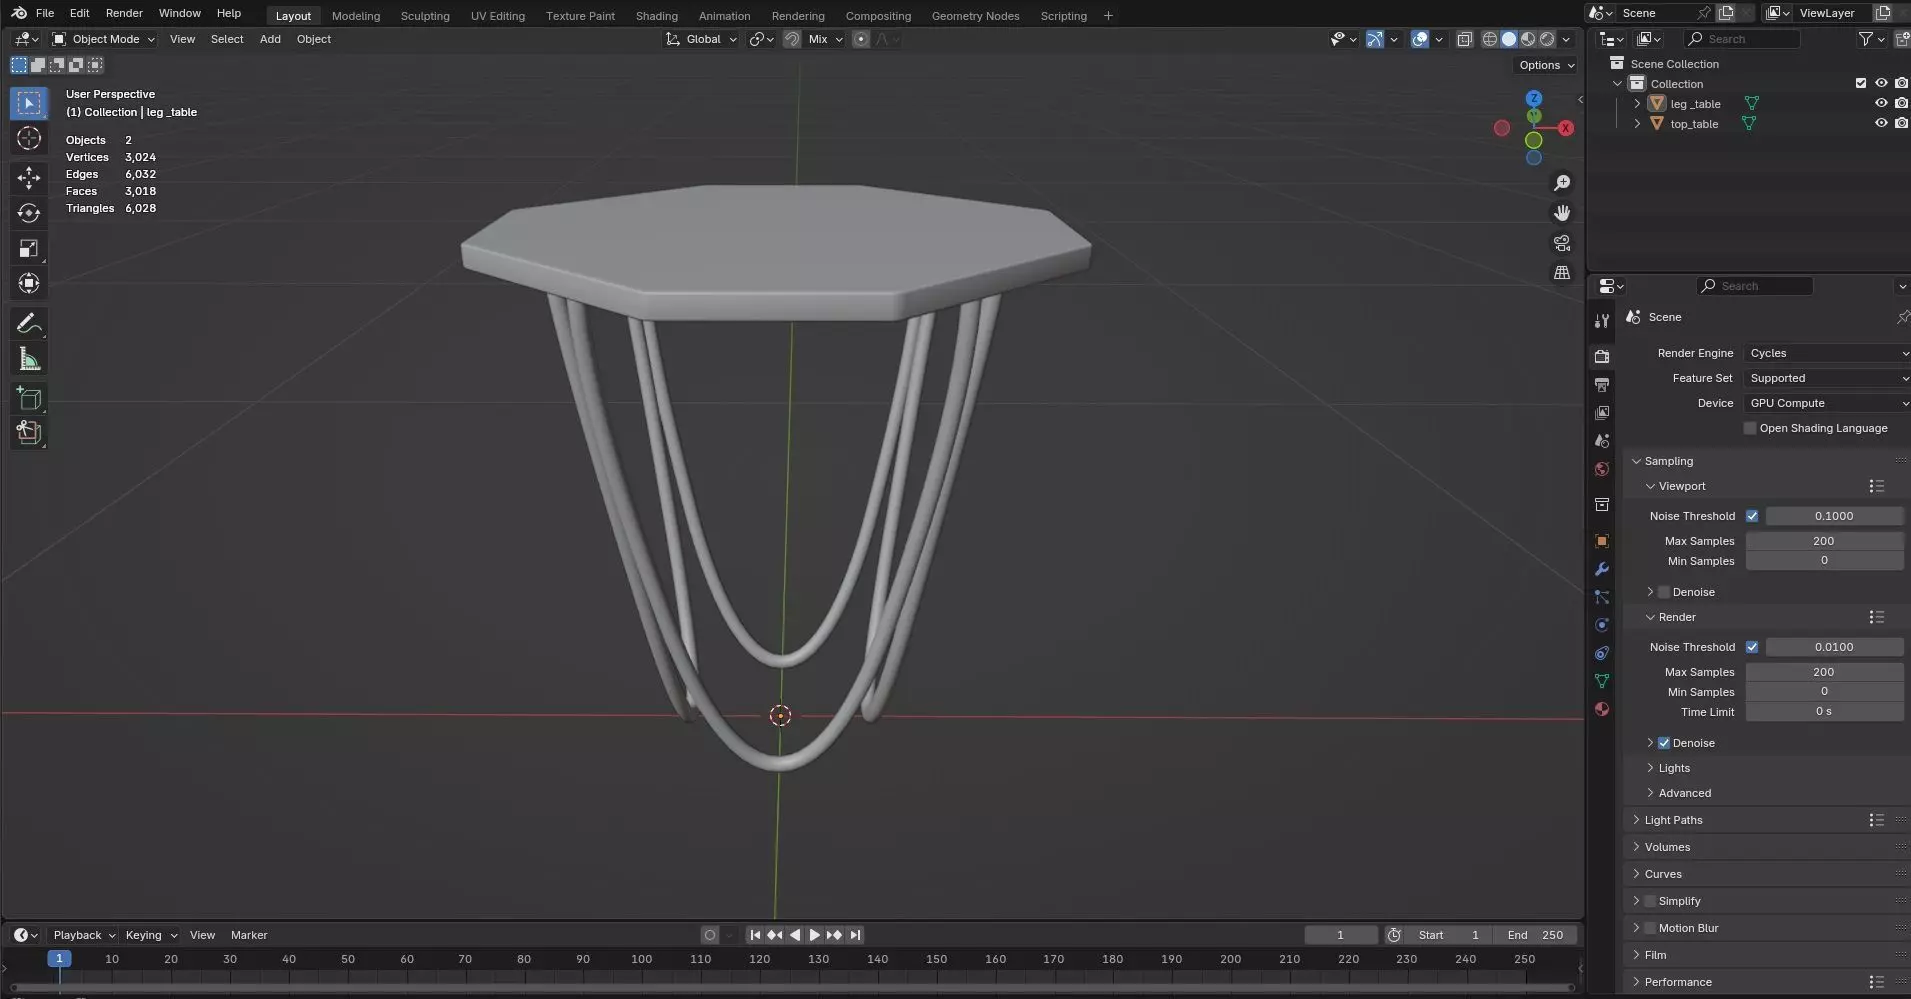Select the Scale tool
Image resolution: width=1911 pixels, height=999 pixels.
coord(29,248)
